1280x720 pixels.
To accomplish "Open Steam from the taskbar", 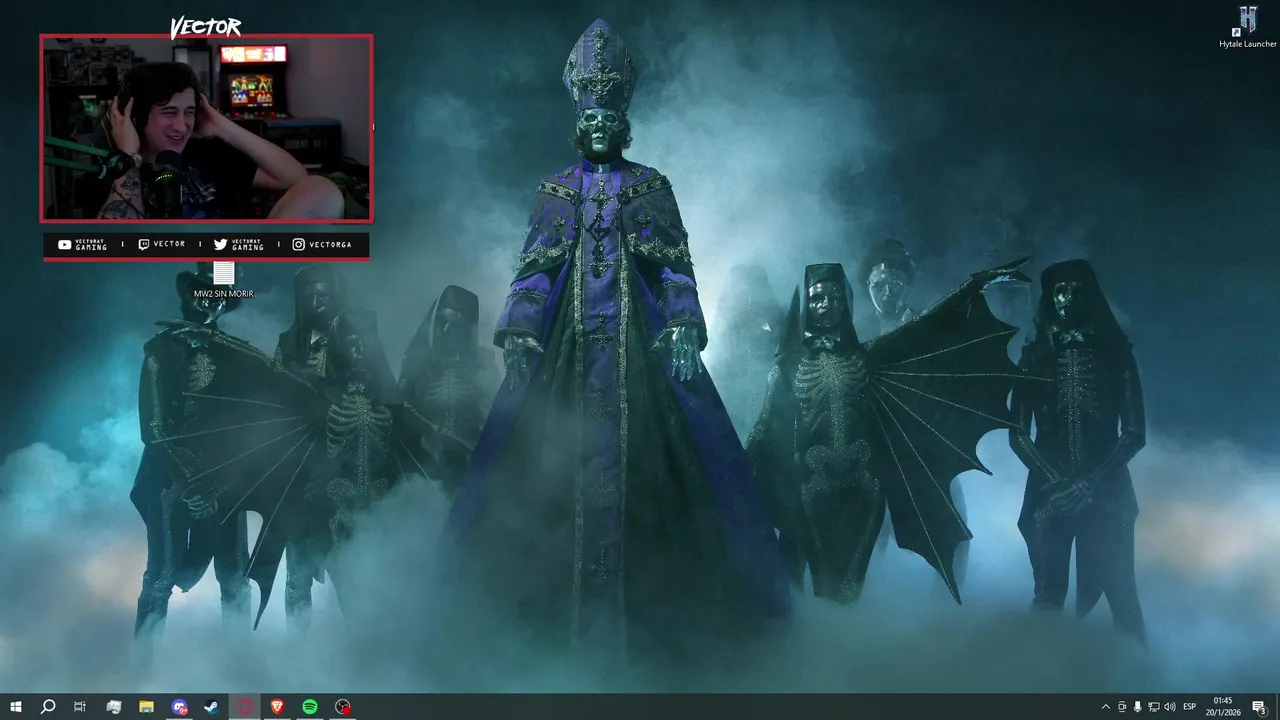I will click(x=212, y=707).
